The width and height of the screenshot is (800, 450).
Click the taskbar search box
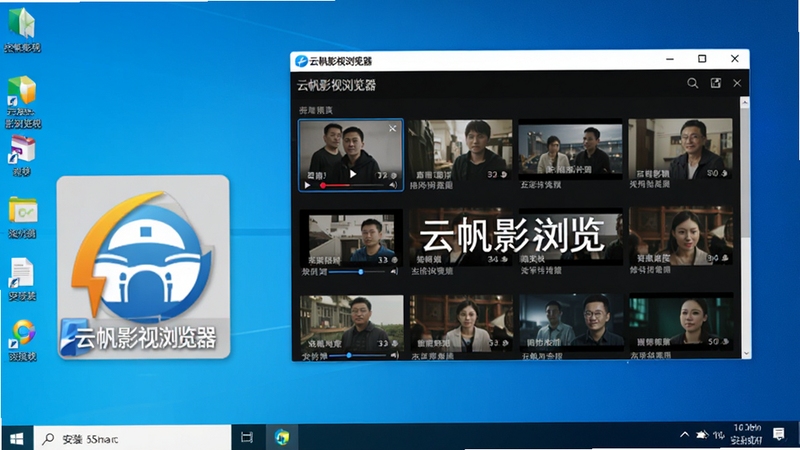click(x=133, y=438)
